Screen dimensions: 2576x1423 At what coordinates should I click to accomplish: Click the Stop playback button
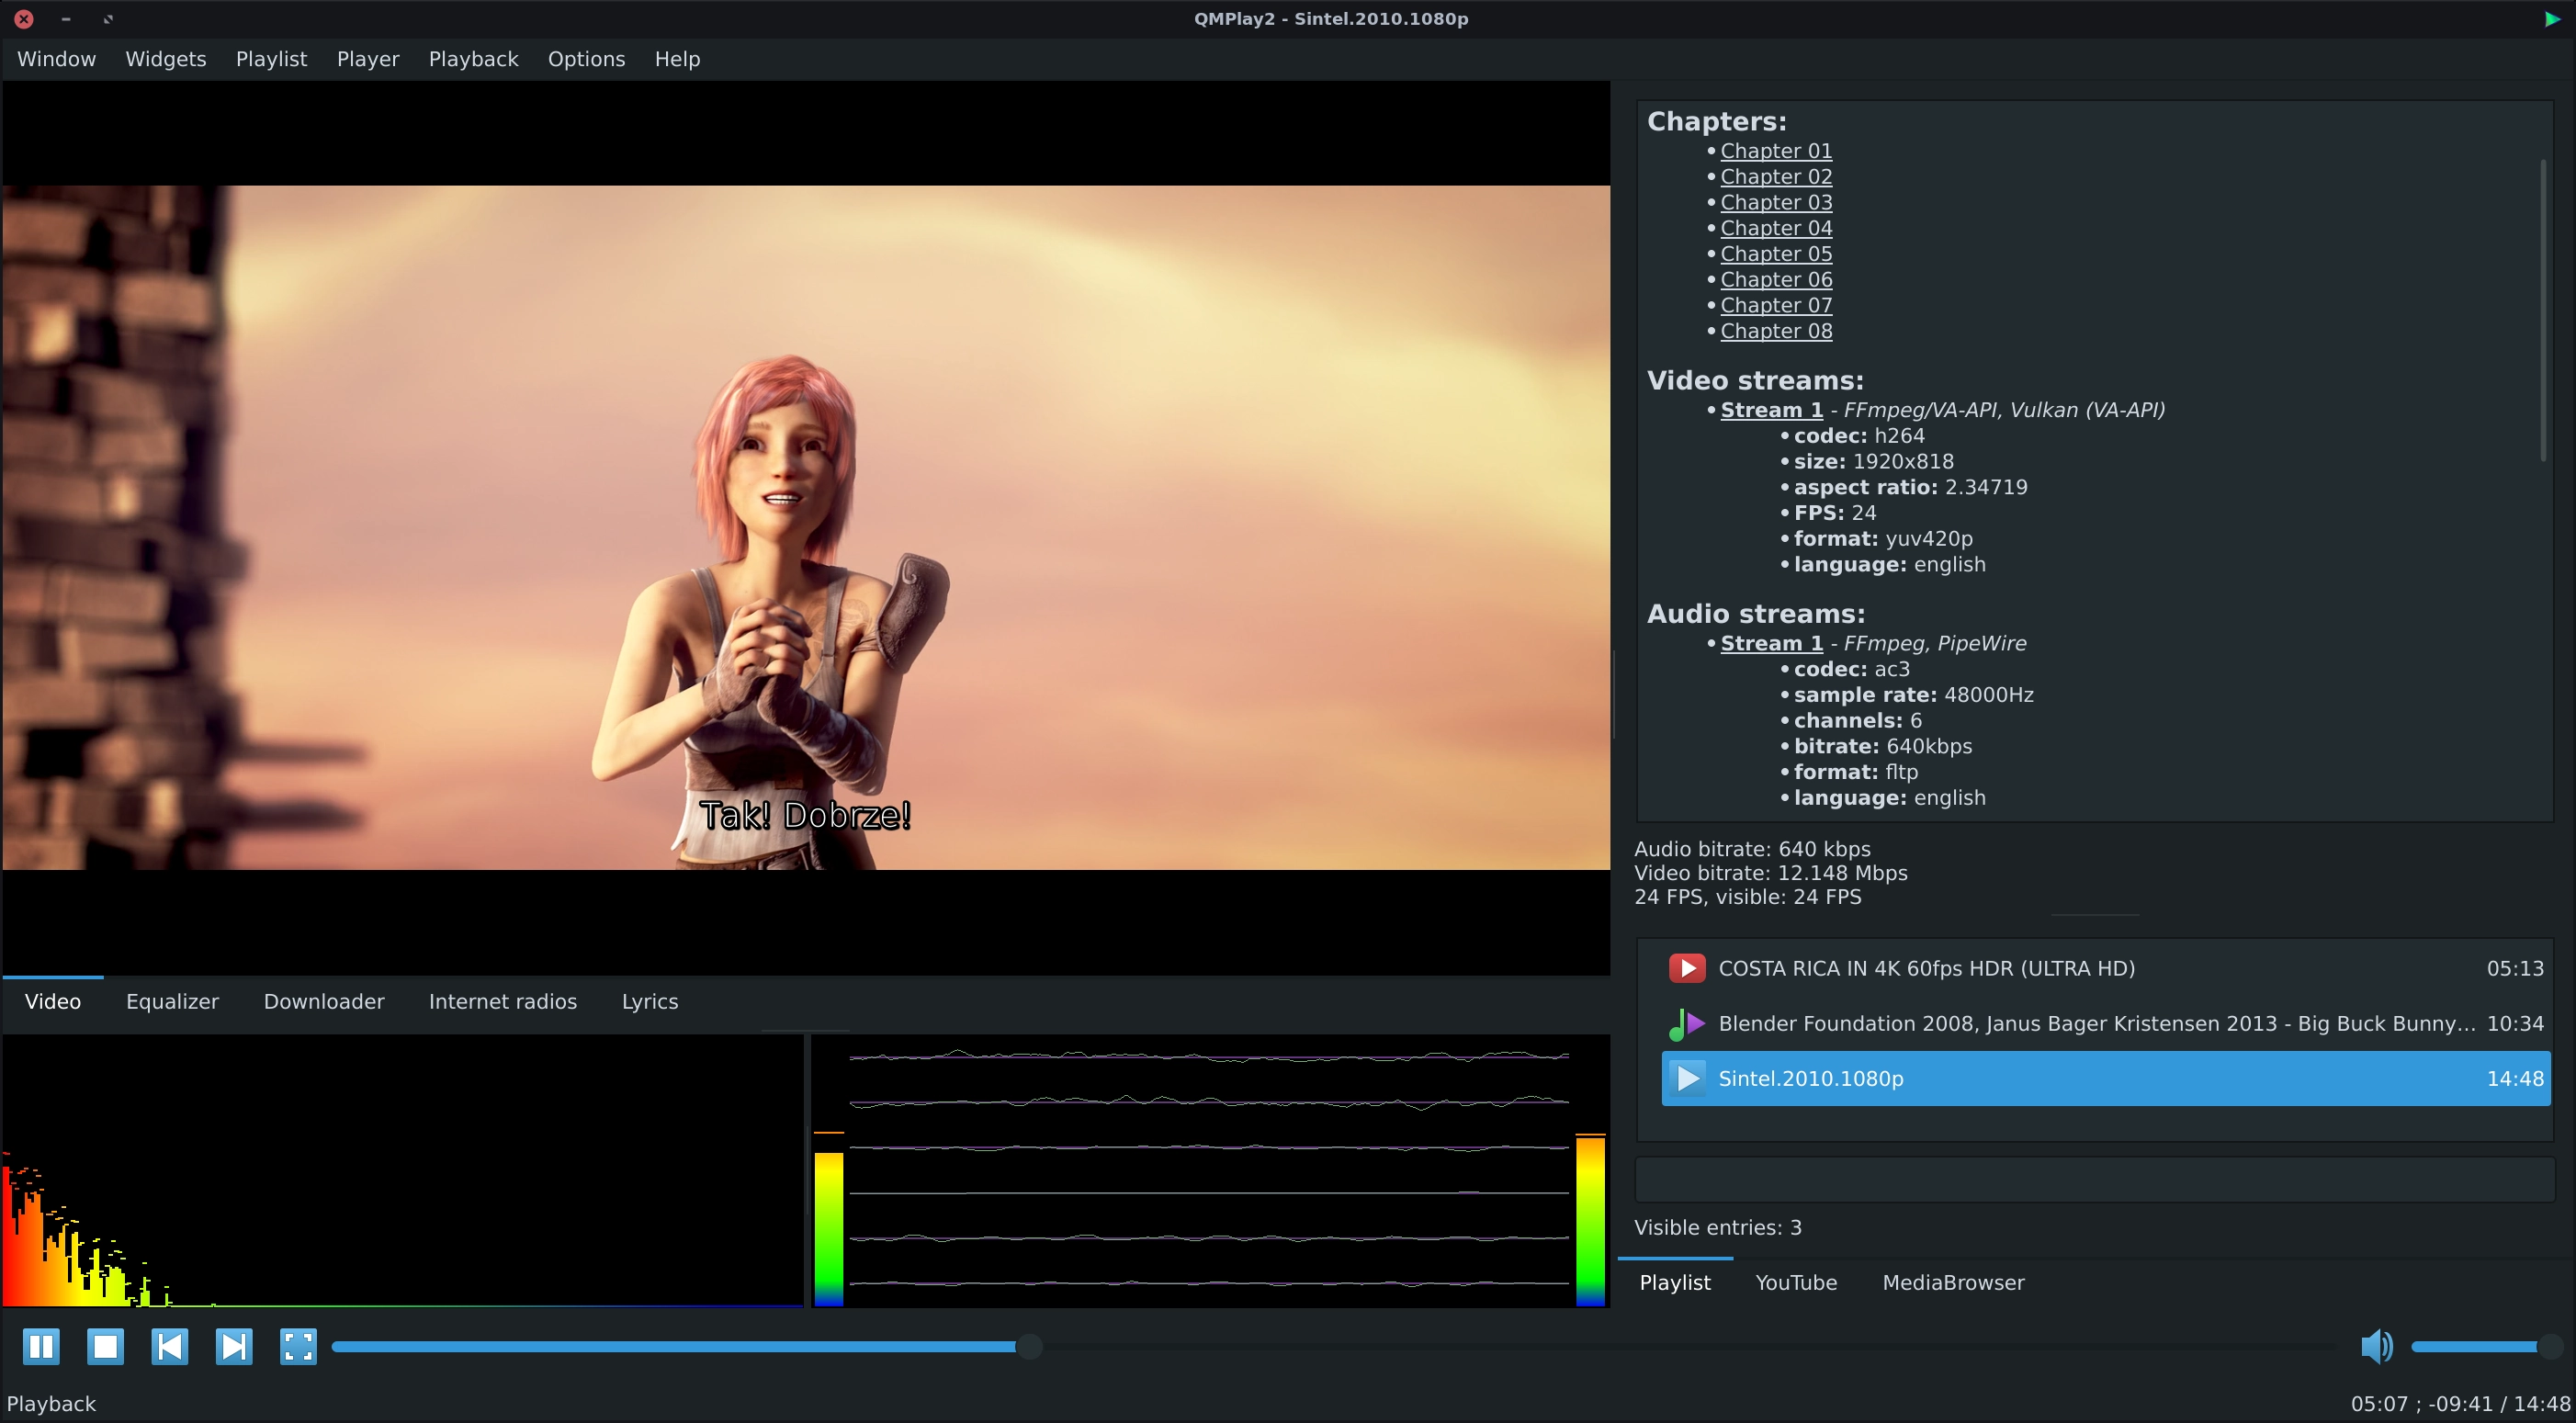105,1346
